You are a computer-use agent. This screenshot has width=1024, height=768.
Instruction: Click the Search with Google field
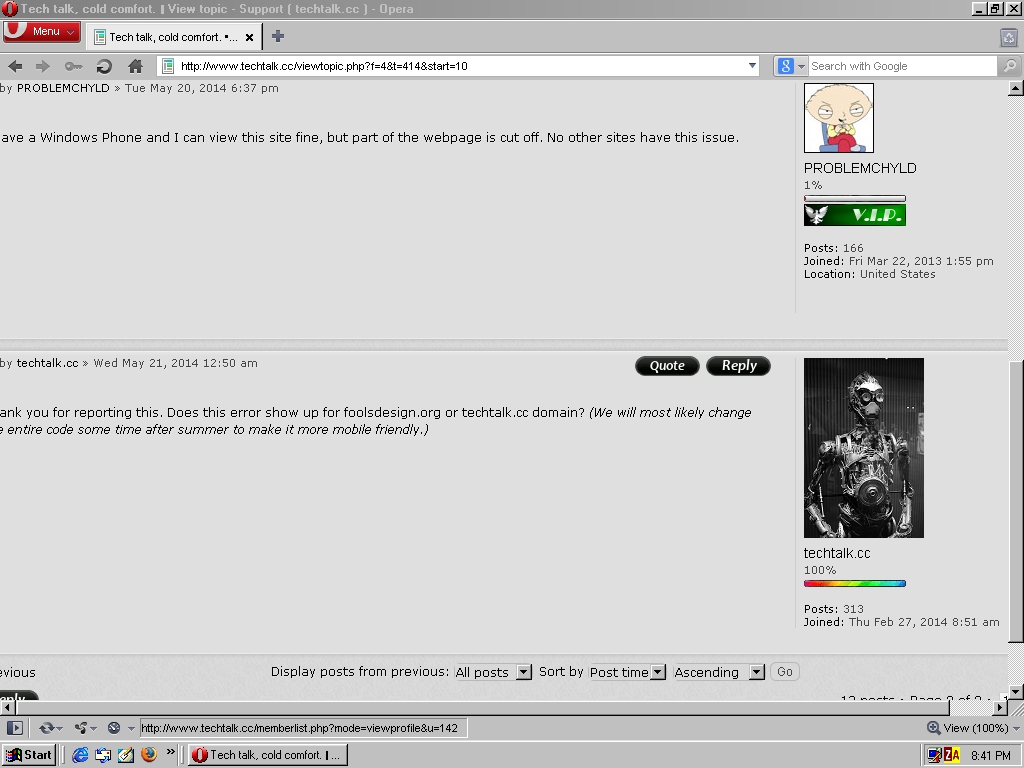(x=903, y=66)
